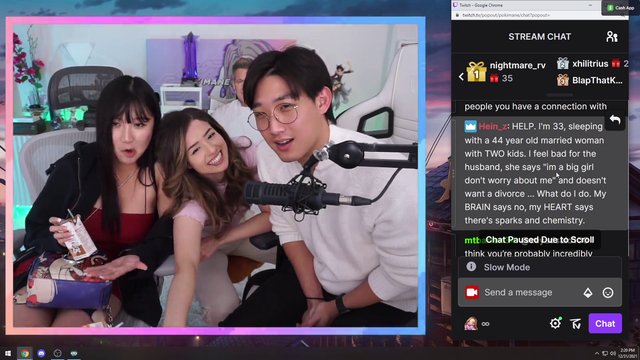Open the circular app icon beside Discord in the taskbar
Image resolution: width=640 pixels, height=360 pixels.
[x=58, y=353]
